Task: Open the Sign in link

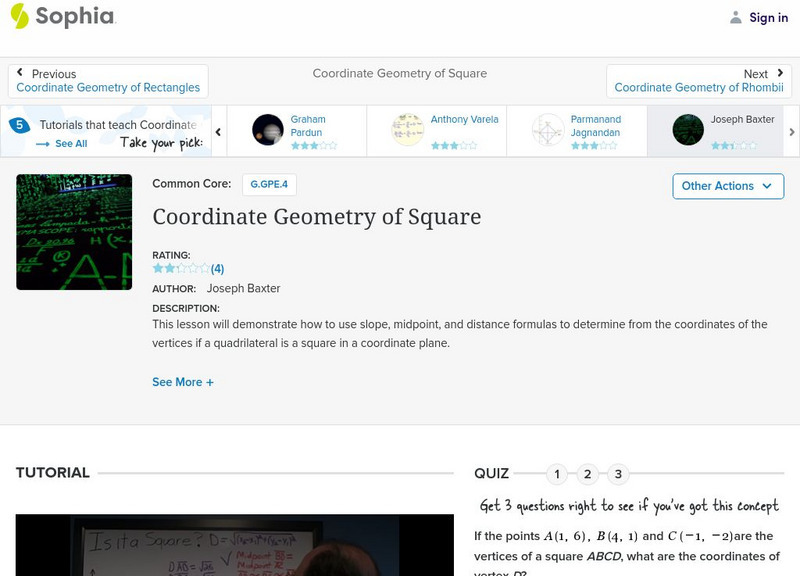Action: pyautogui.click(x=768, y=17)
